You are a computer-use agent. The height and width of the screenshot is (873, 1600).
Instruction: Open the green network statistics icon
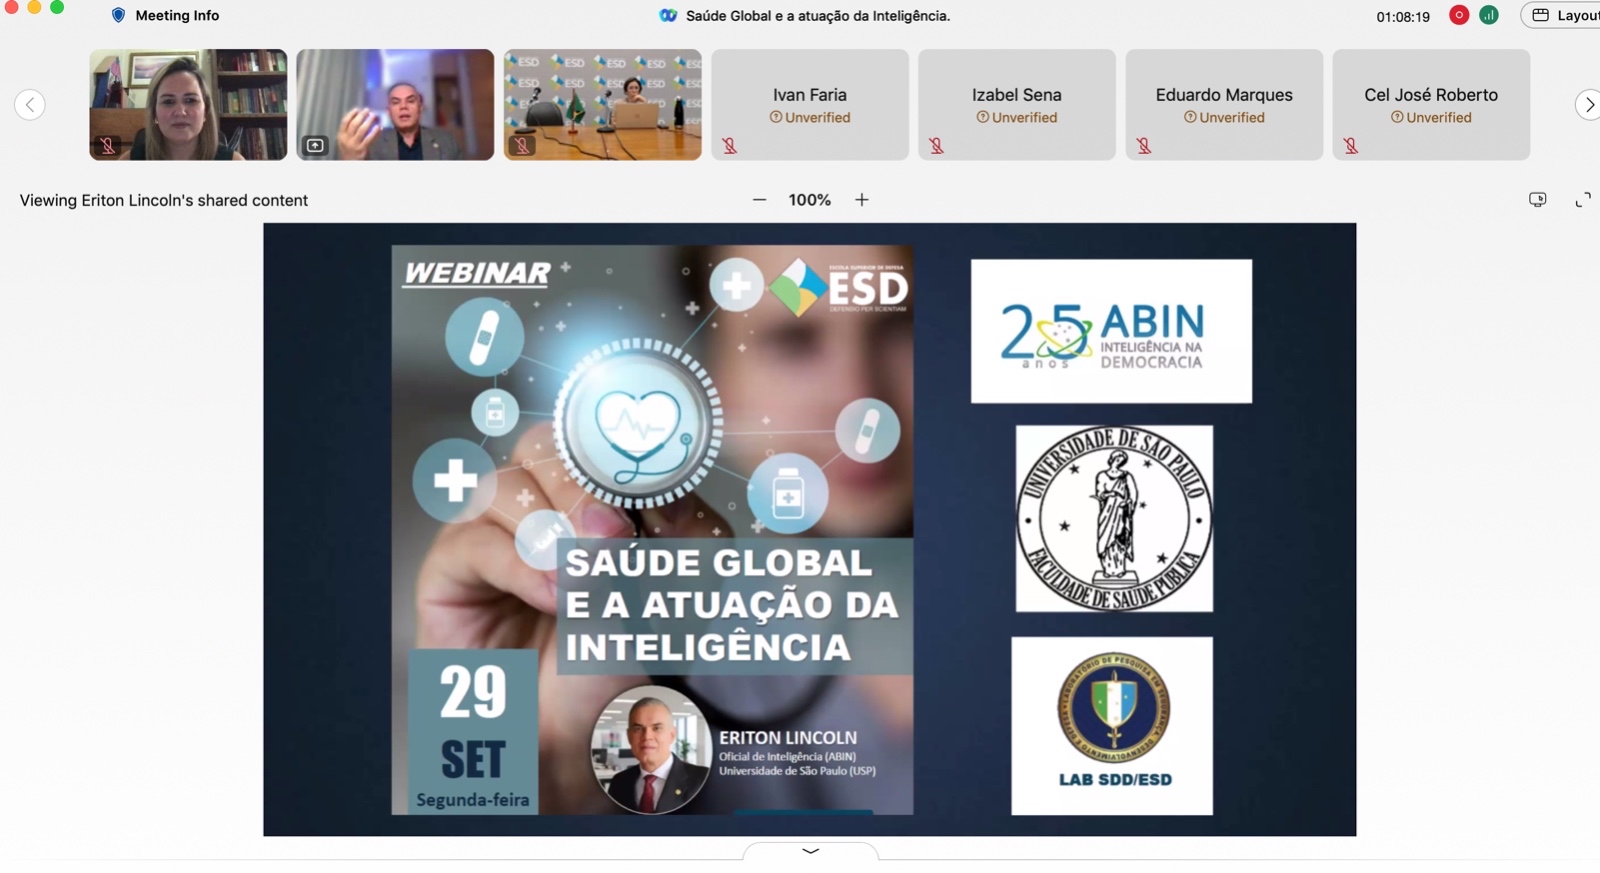coord(1489,15)
